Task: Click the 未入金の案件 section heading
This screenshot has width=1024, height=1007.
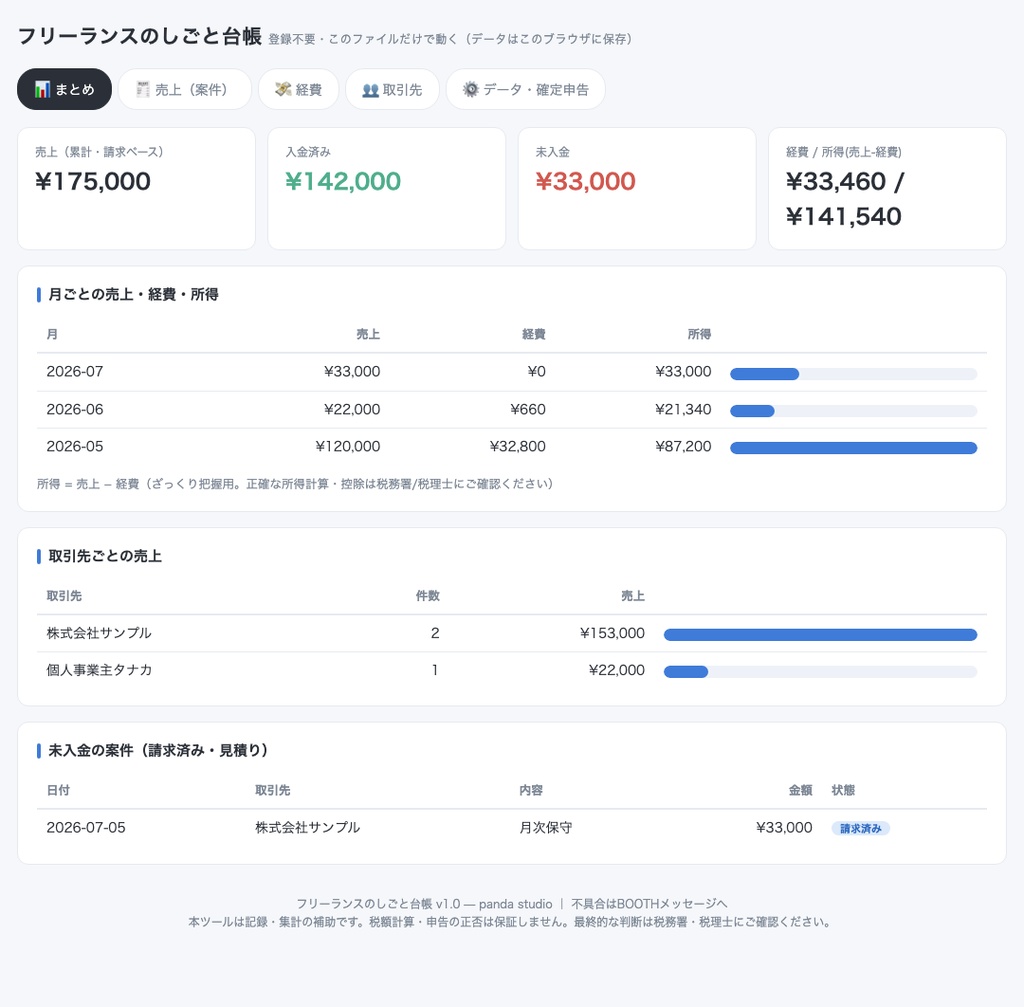Action: 158,750
